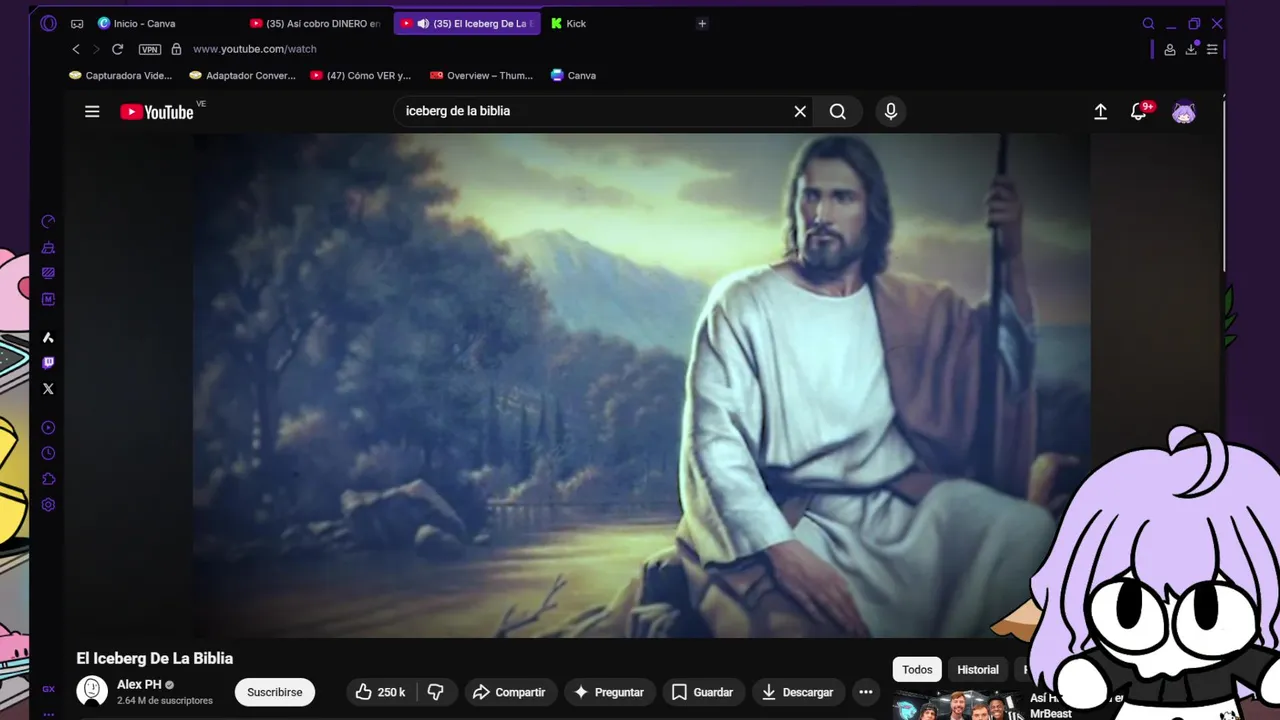Reload the YouTube page

[117, 49]
